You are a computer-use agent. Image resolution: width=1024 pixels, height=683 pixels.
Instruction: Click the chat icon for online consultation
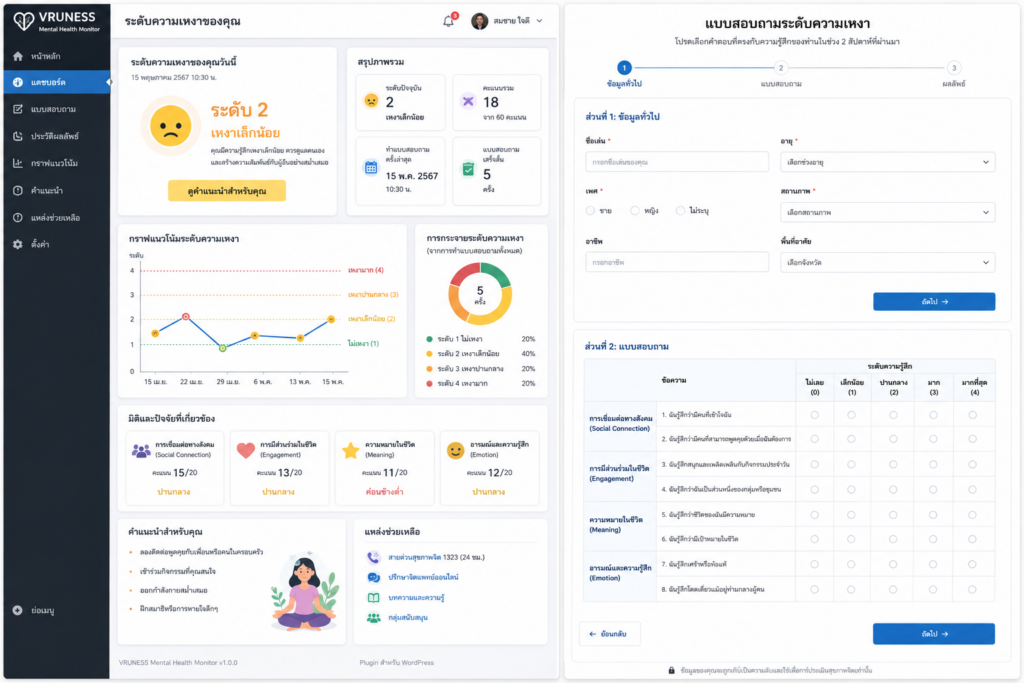tap(373, 577)
